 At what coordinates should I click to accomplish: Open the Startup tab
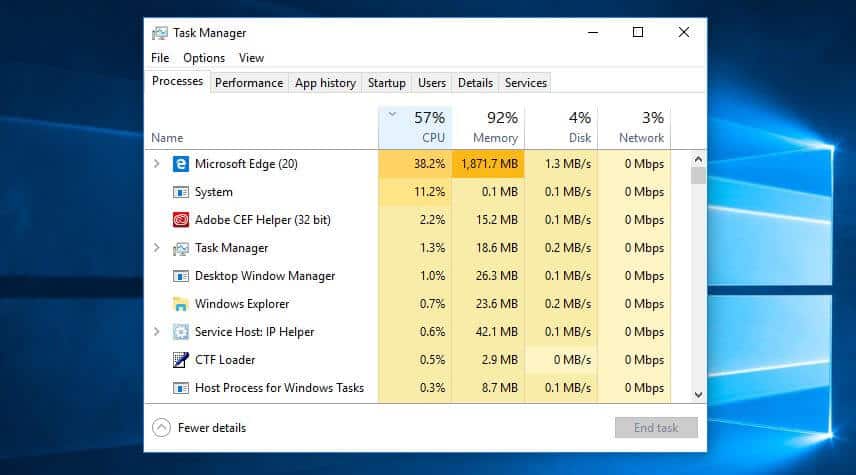387,83
